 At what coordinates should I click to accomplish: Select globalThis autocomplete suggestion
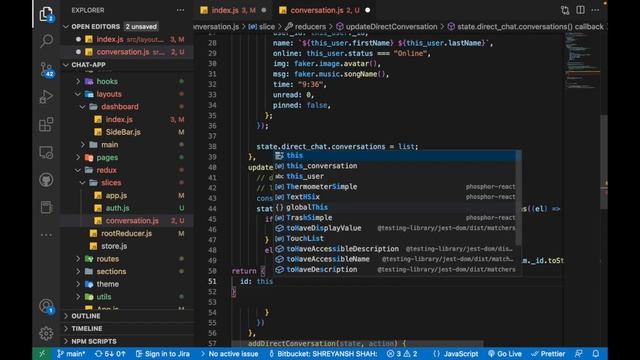click(x=395, y=207)
